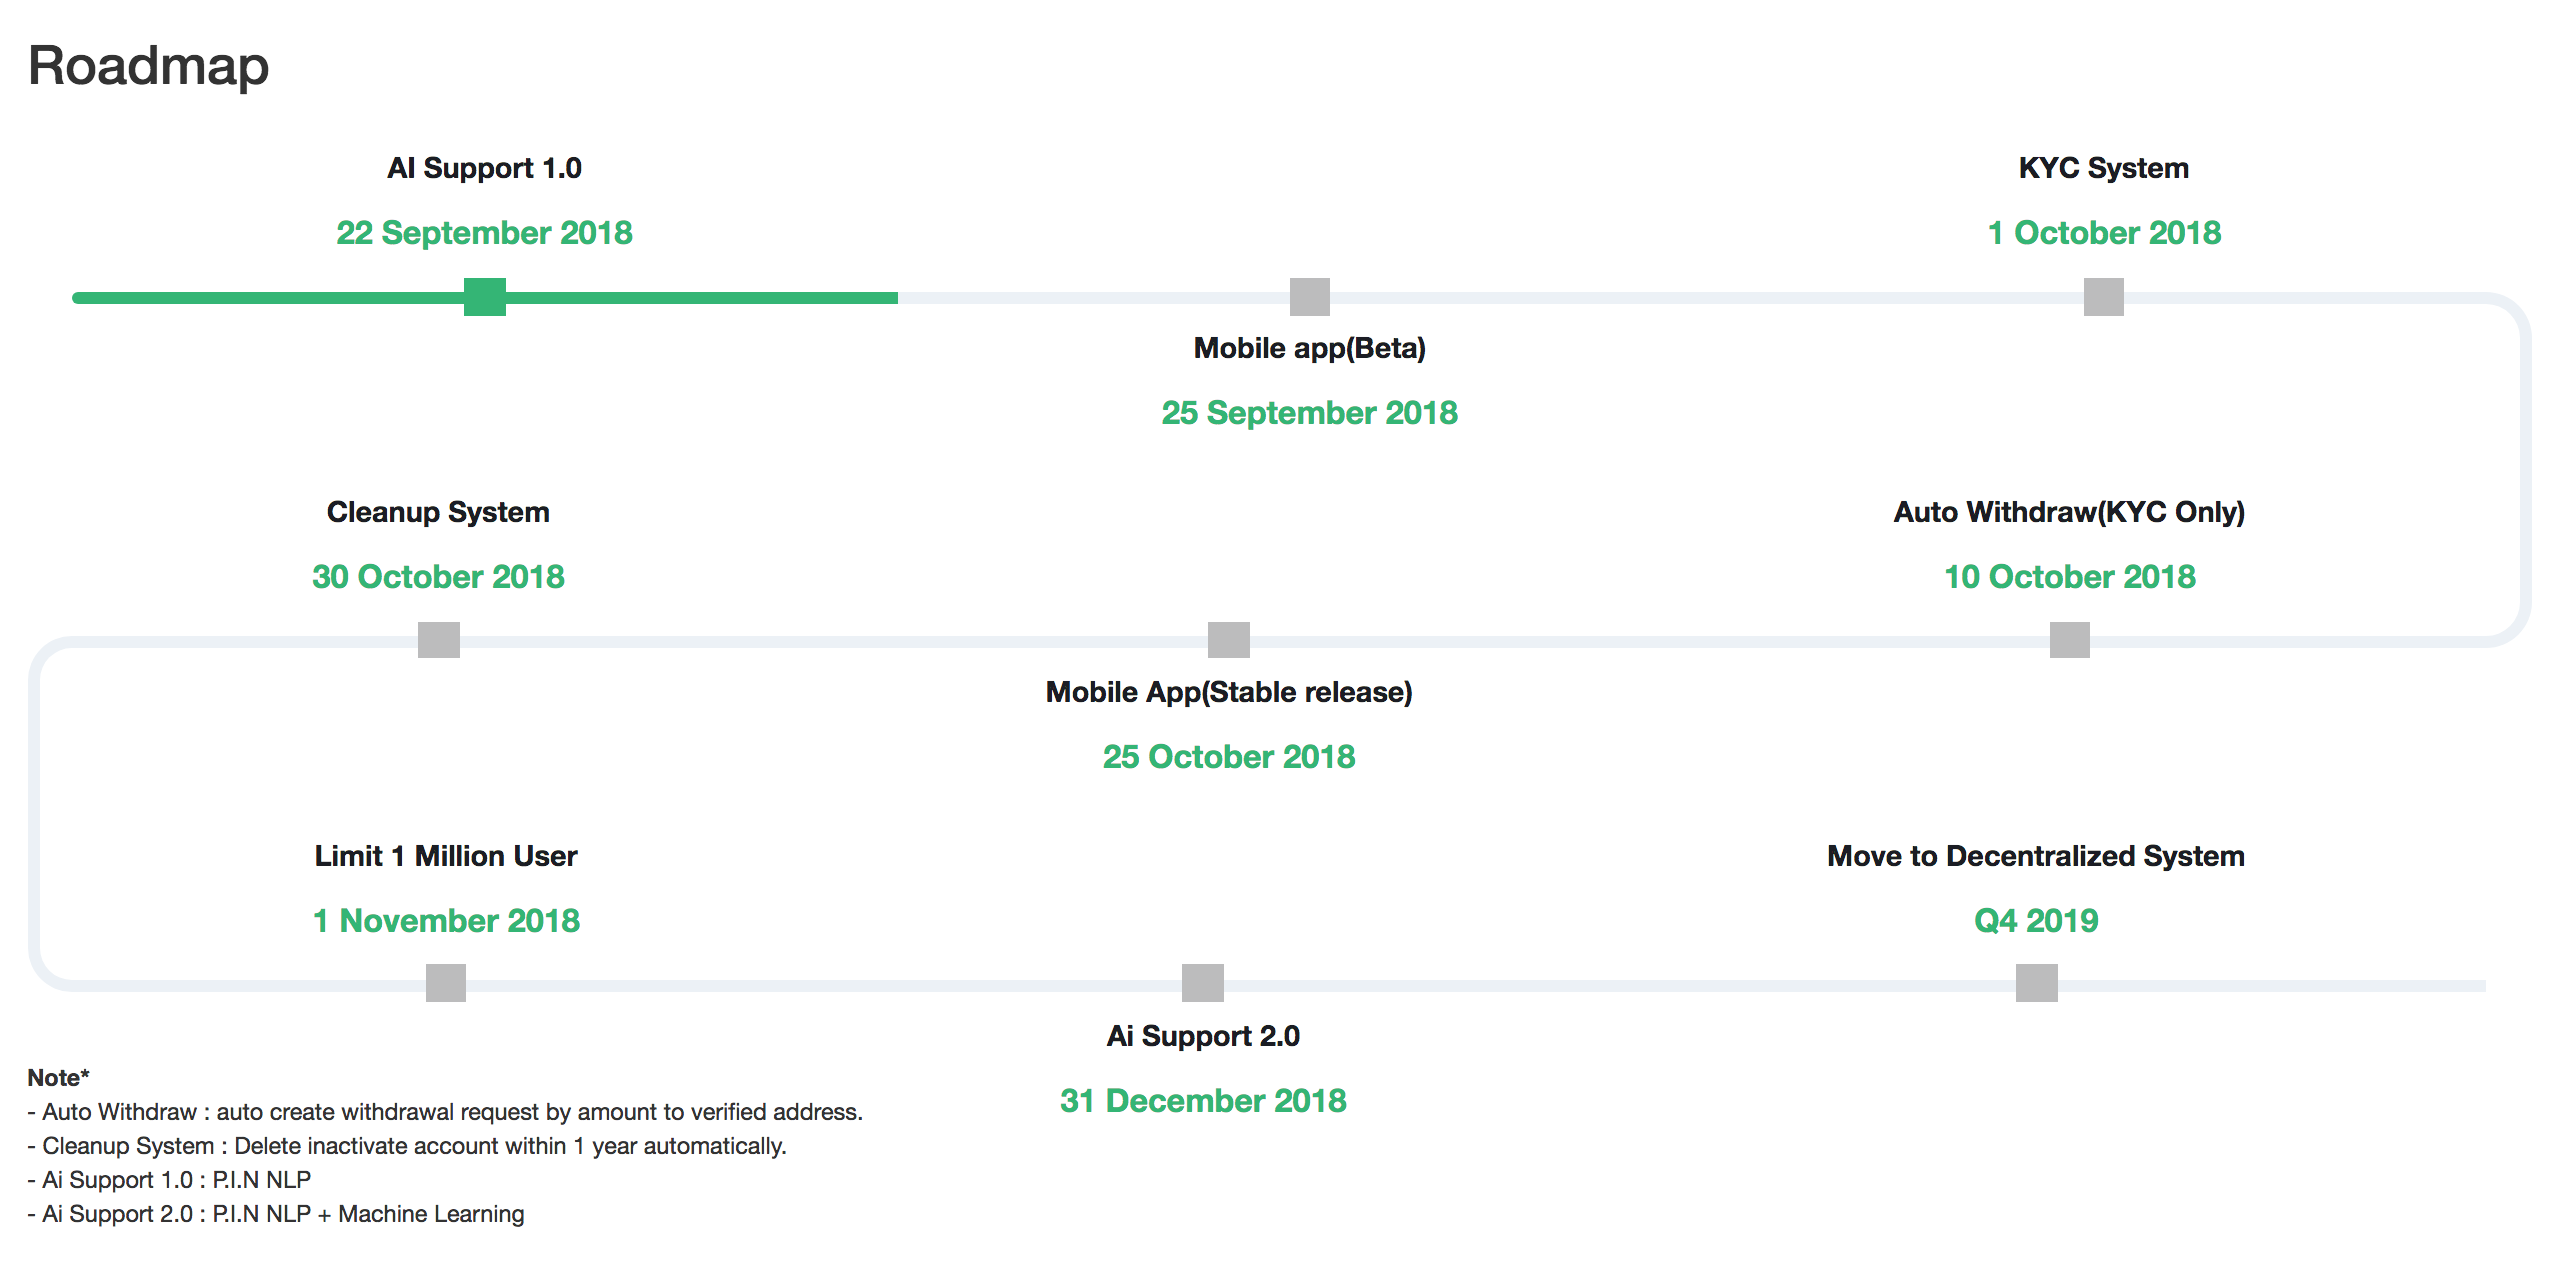This screenshot has width=2558, height=1266.
Task: Select the Auto Withdraw(KYC Only) milestone marker
Action: pyautogui.click(x=2070, y=640)
